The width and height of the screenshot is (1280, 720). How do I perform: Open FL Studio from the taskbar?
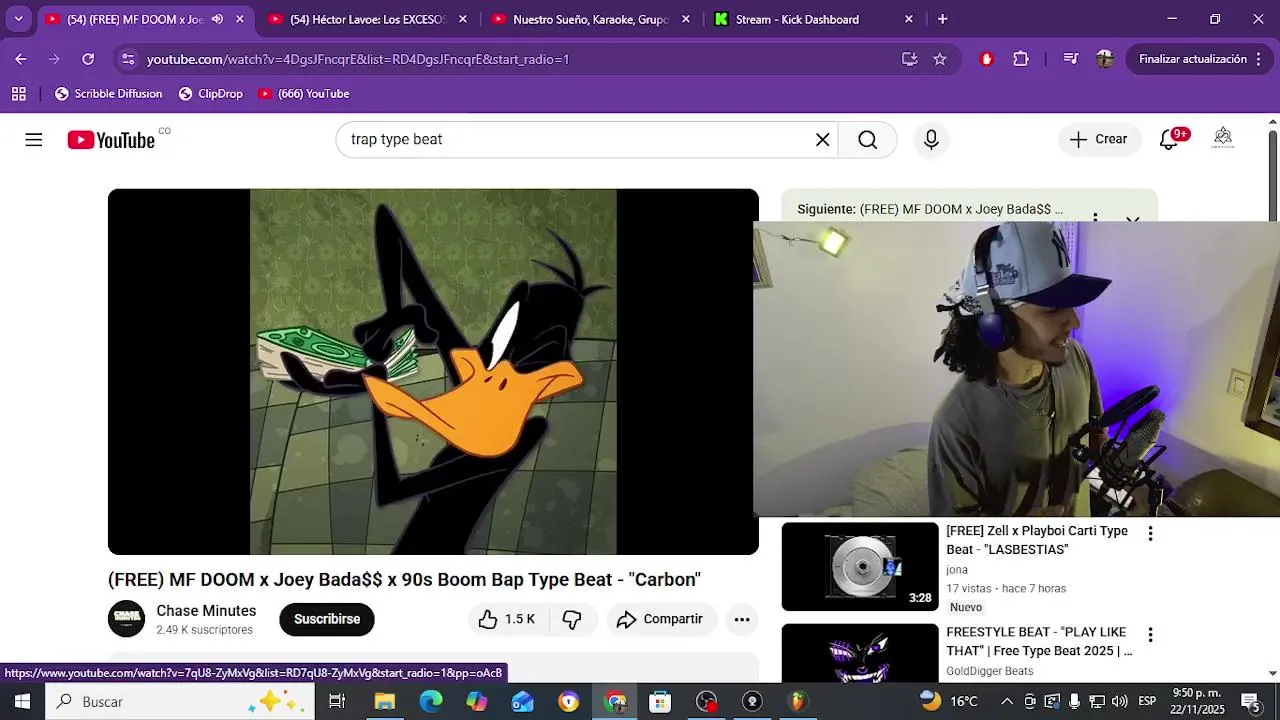pos(797,701)
